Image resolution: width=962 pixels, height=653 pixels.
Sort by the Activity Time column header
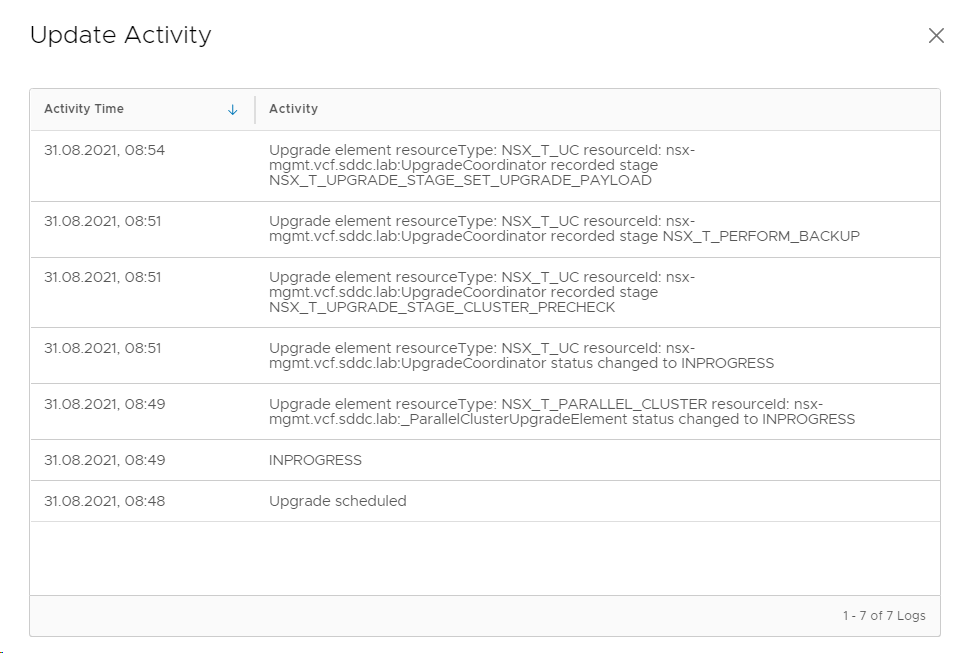pos(84,109)
